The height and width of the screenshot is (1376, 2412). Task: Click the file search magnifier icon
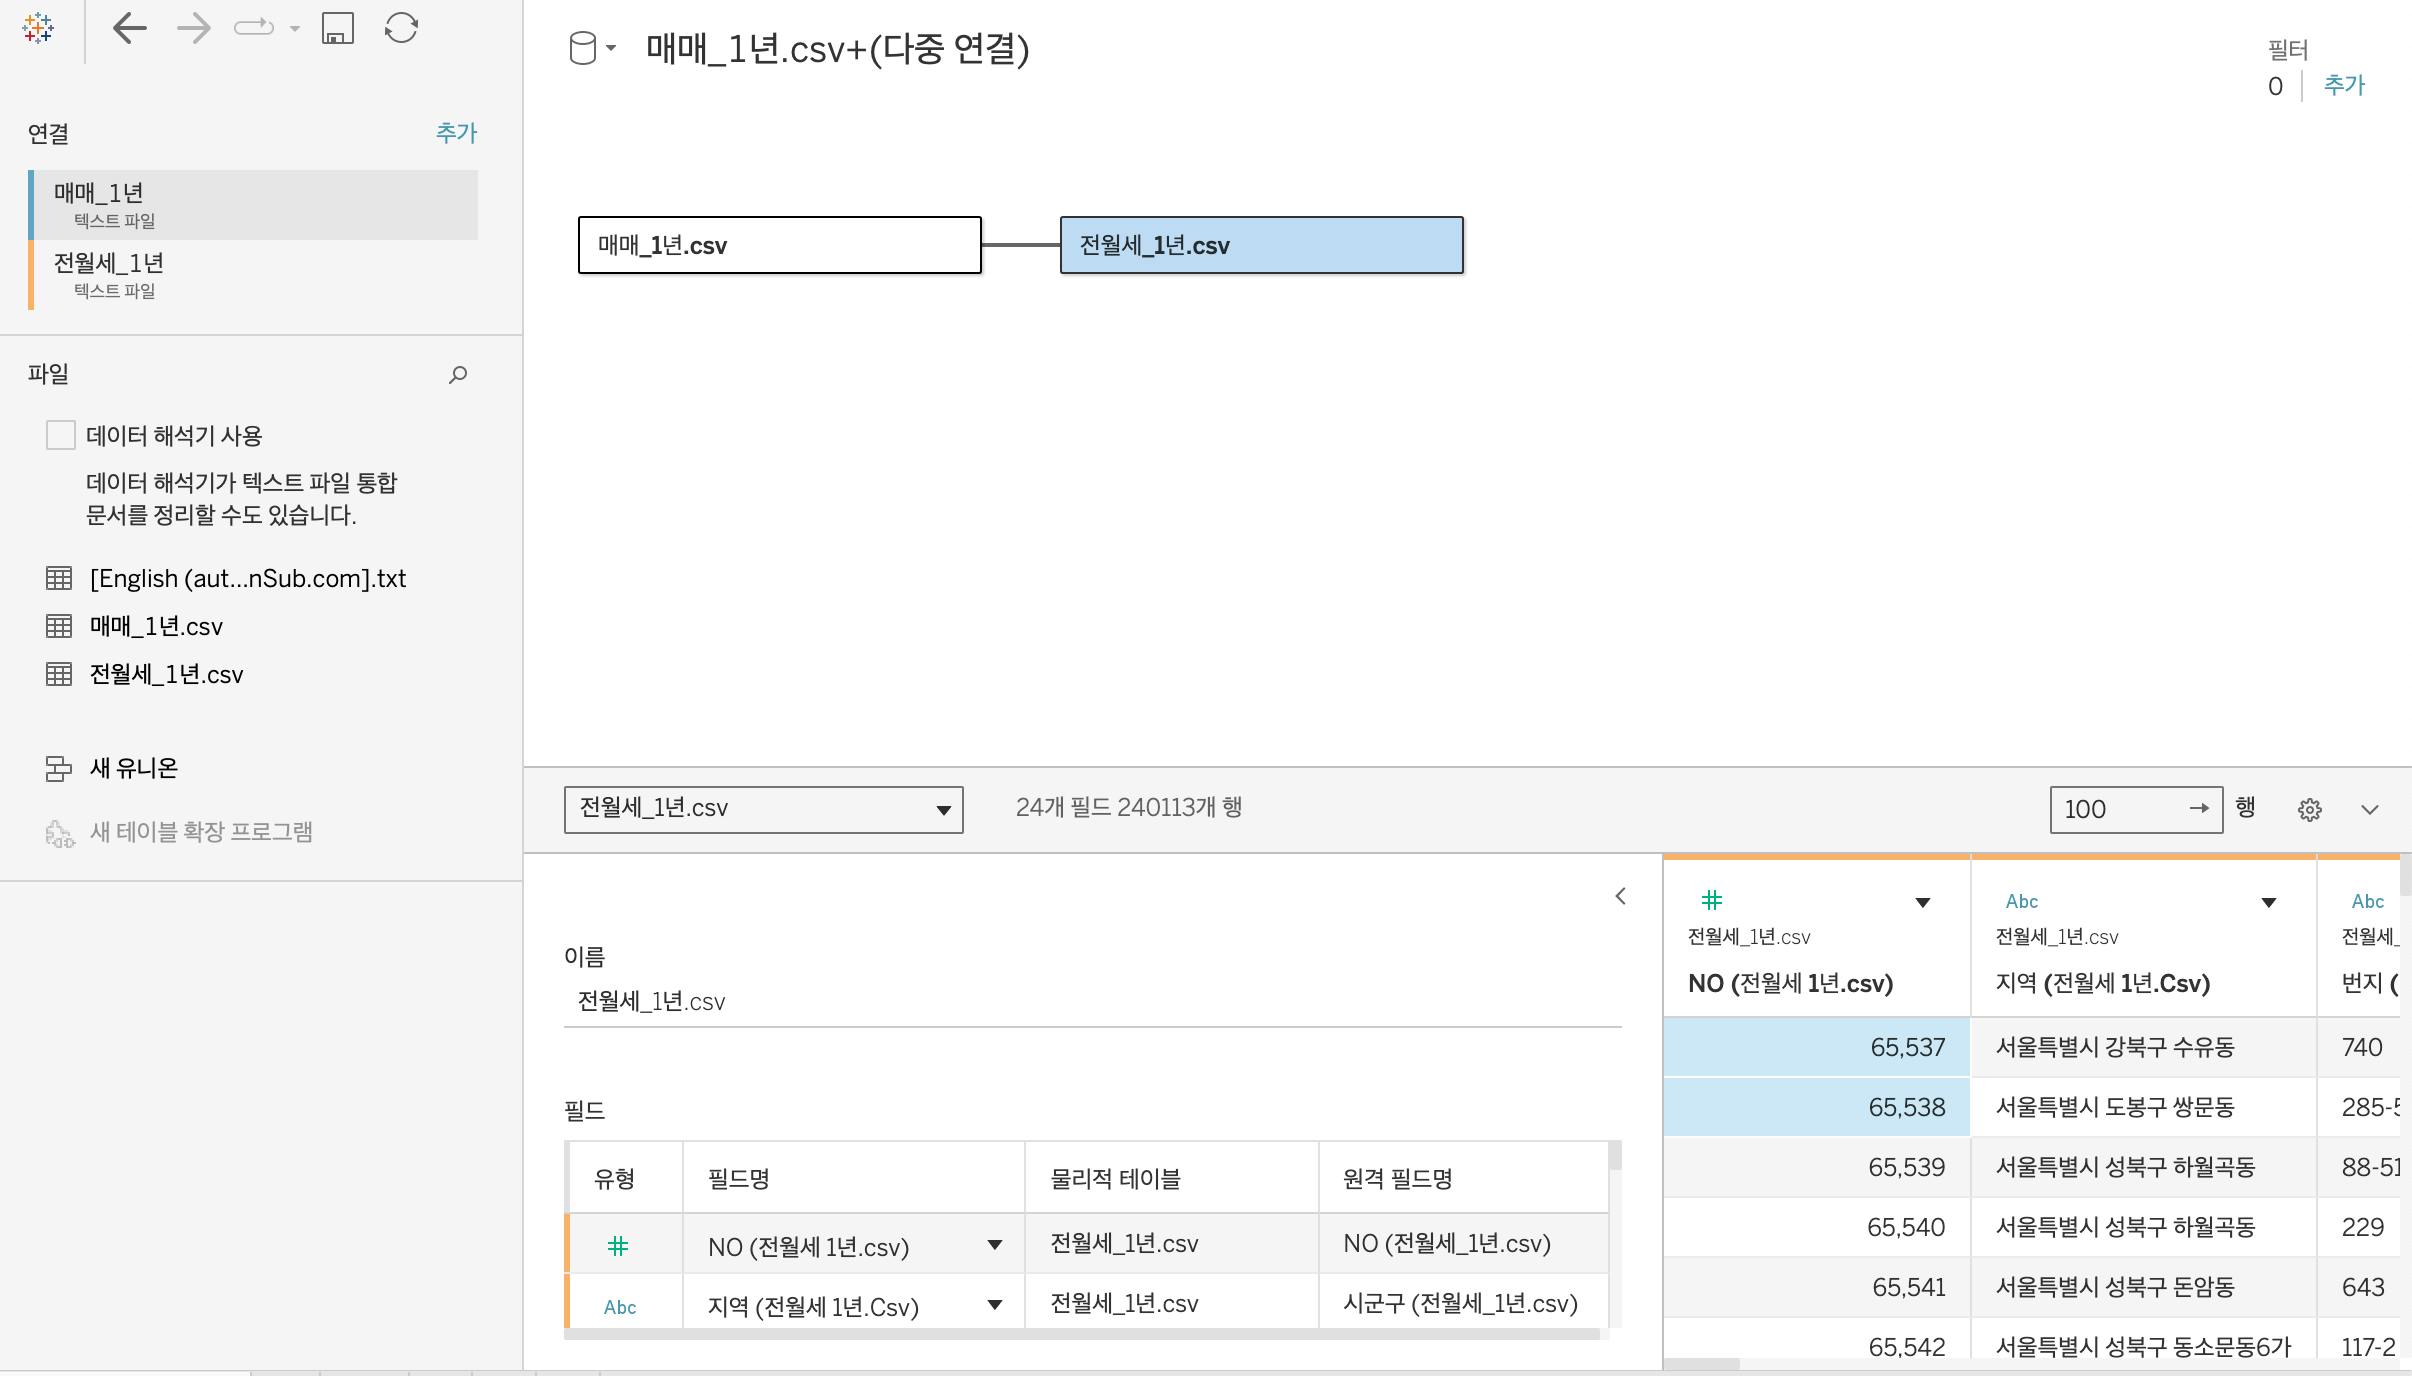point(458,375)
